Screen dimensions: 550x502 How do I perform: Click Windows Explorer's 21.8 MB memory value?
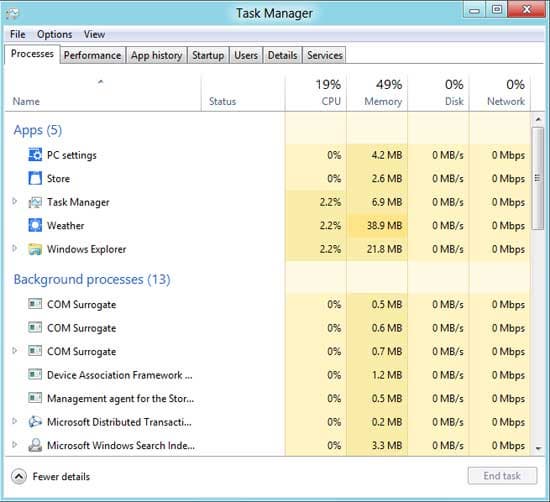pos(384,249)
